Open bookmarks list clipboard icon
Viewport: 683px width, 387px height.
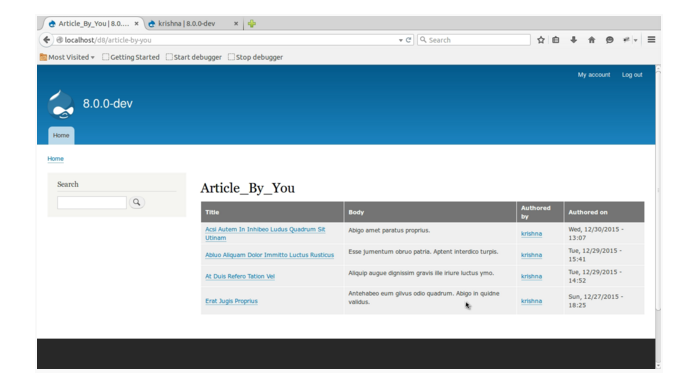tap(556, 40)
